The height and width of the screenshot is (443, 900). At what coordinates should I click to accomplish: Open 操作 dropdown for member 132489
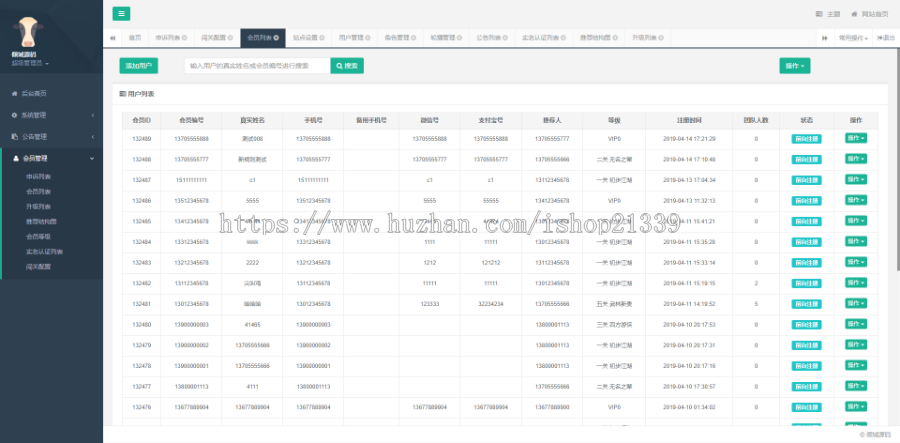856,138
